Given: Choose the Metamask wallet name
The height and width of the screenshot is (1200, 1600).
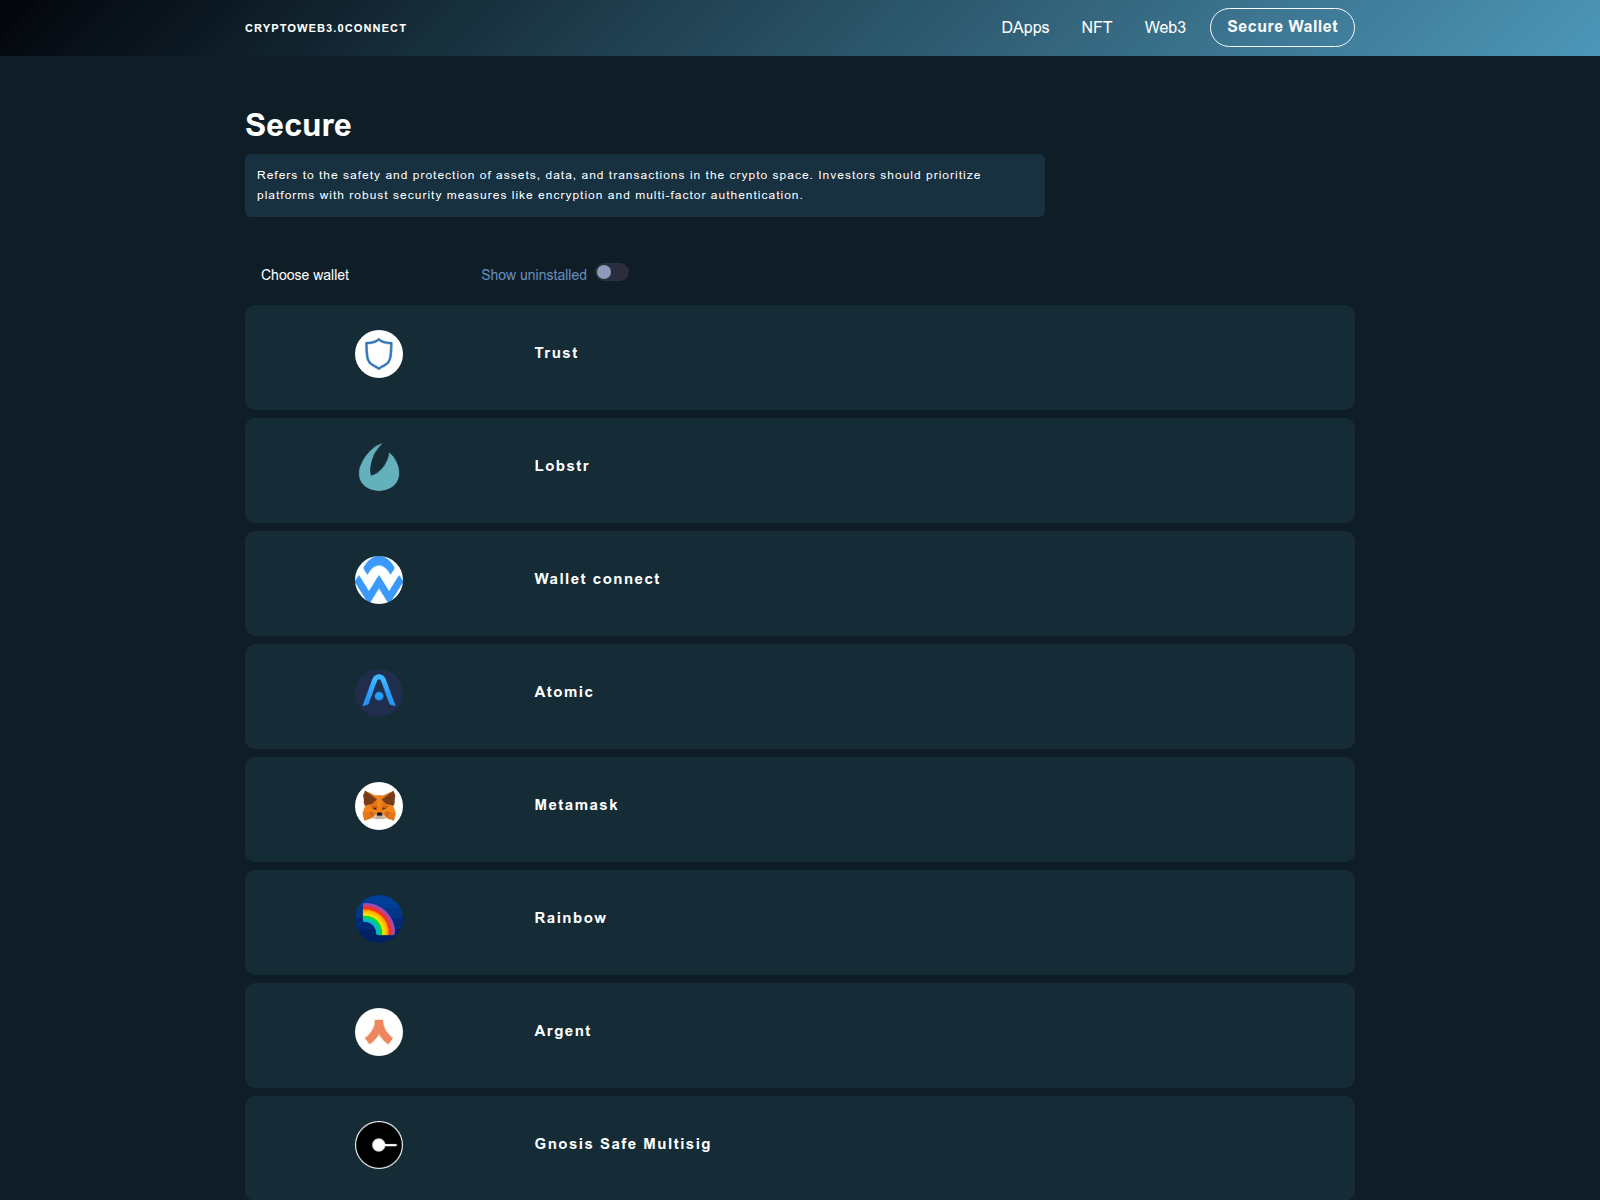Looking at the screenshot, I should [576, 805].
